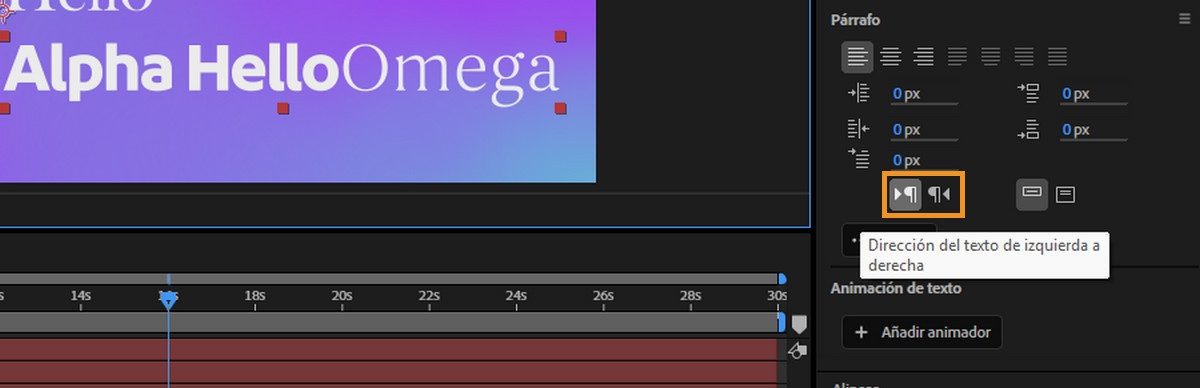Set text direction left to right
The width and height of the screenshot is (1200, 388).
[x=906, y=194]
